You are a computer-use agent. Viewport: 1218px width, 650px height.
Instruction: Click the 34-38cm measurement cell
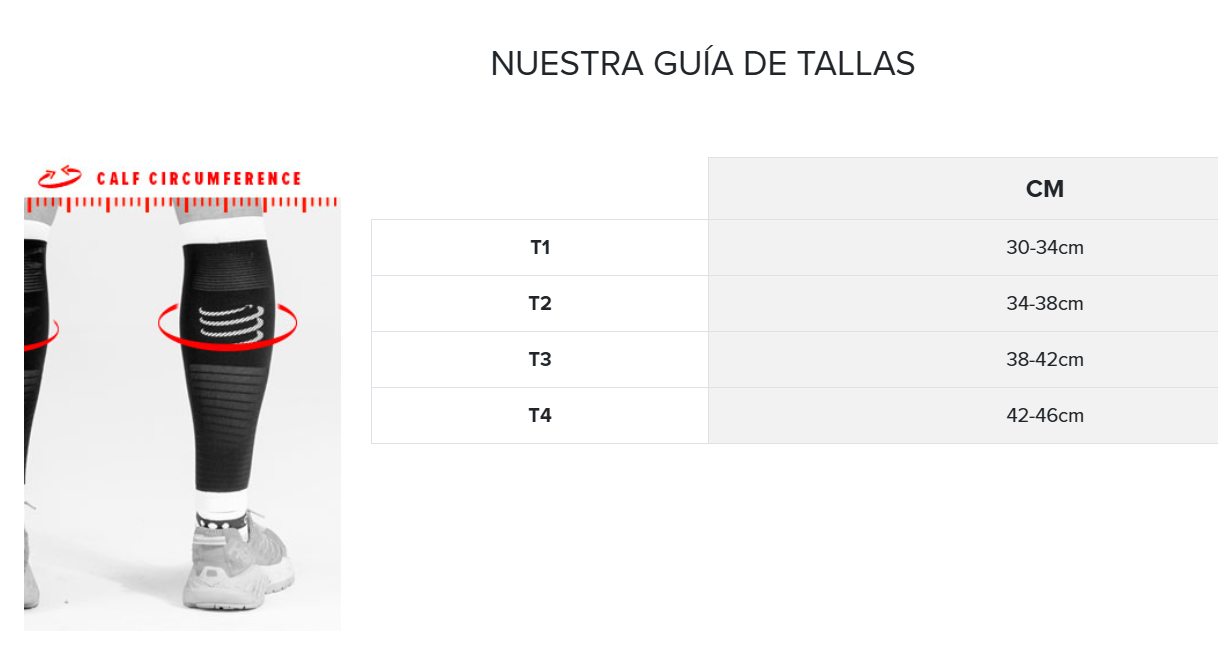pyautogui.click(x=1044, y=304)
